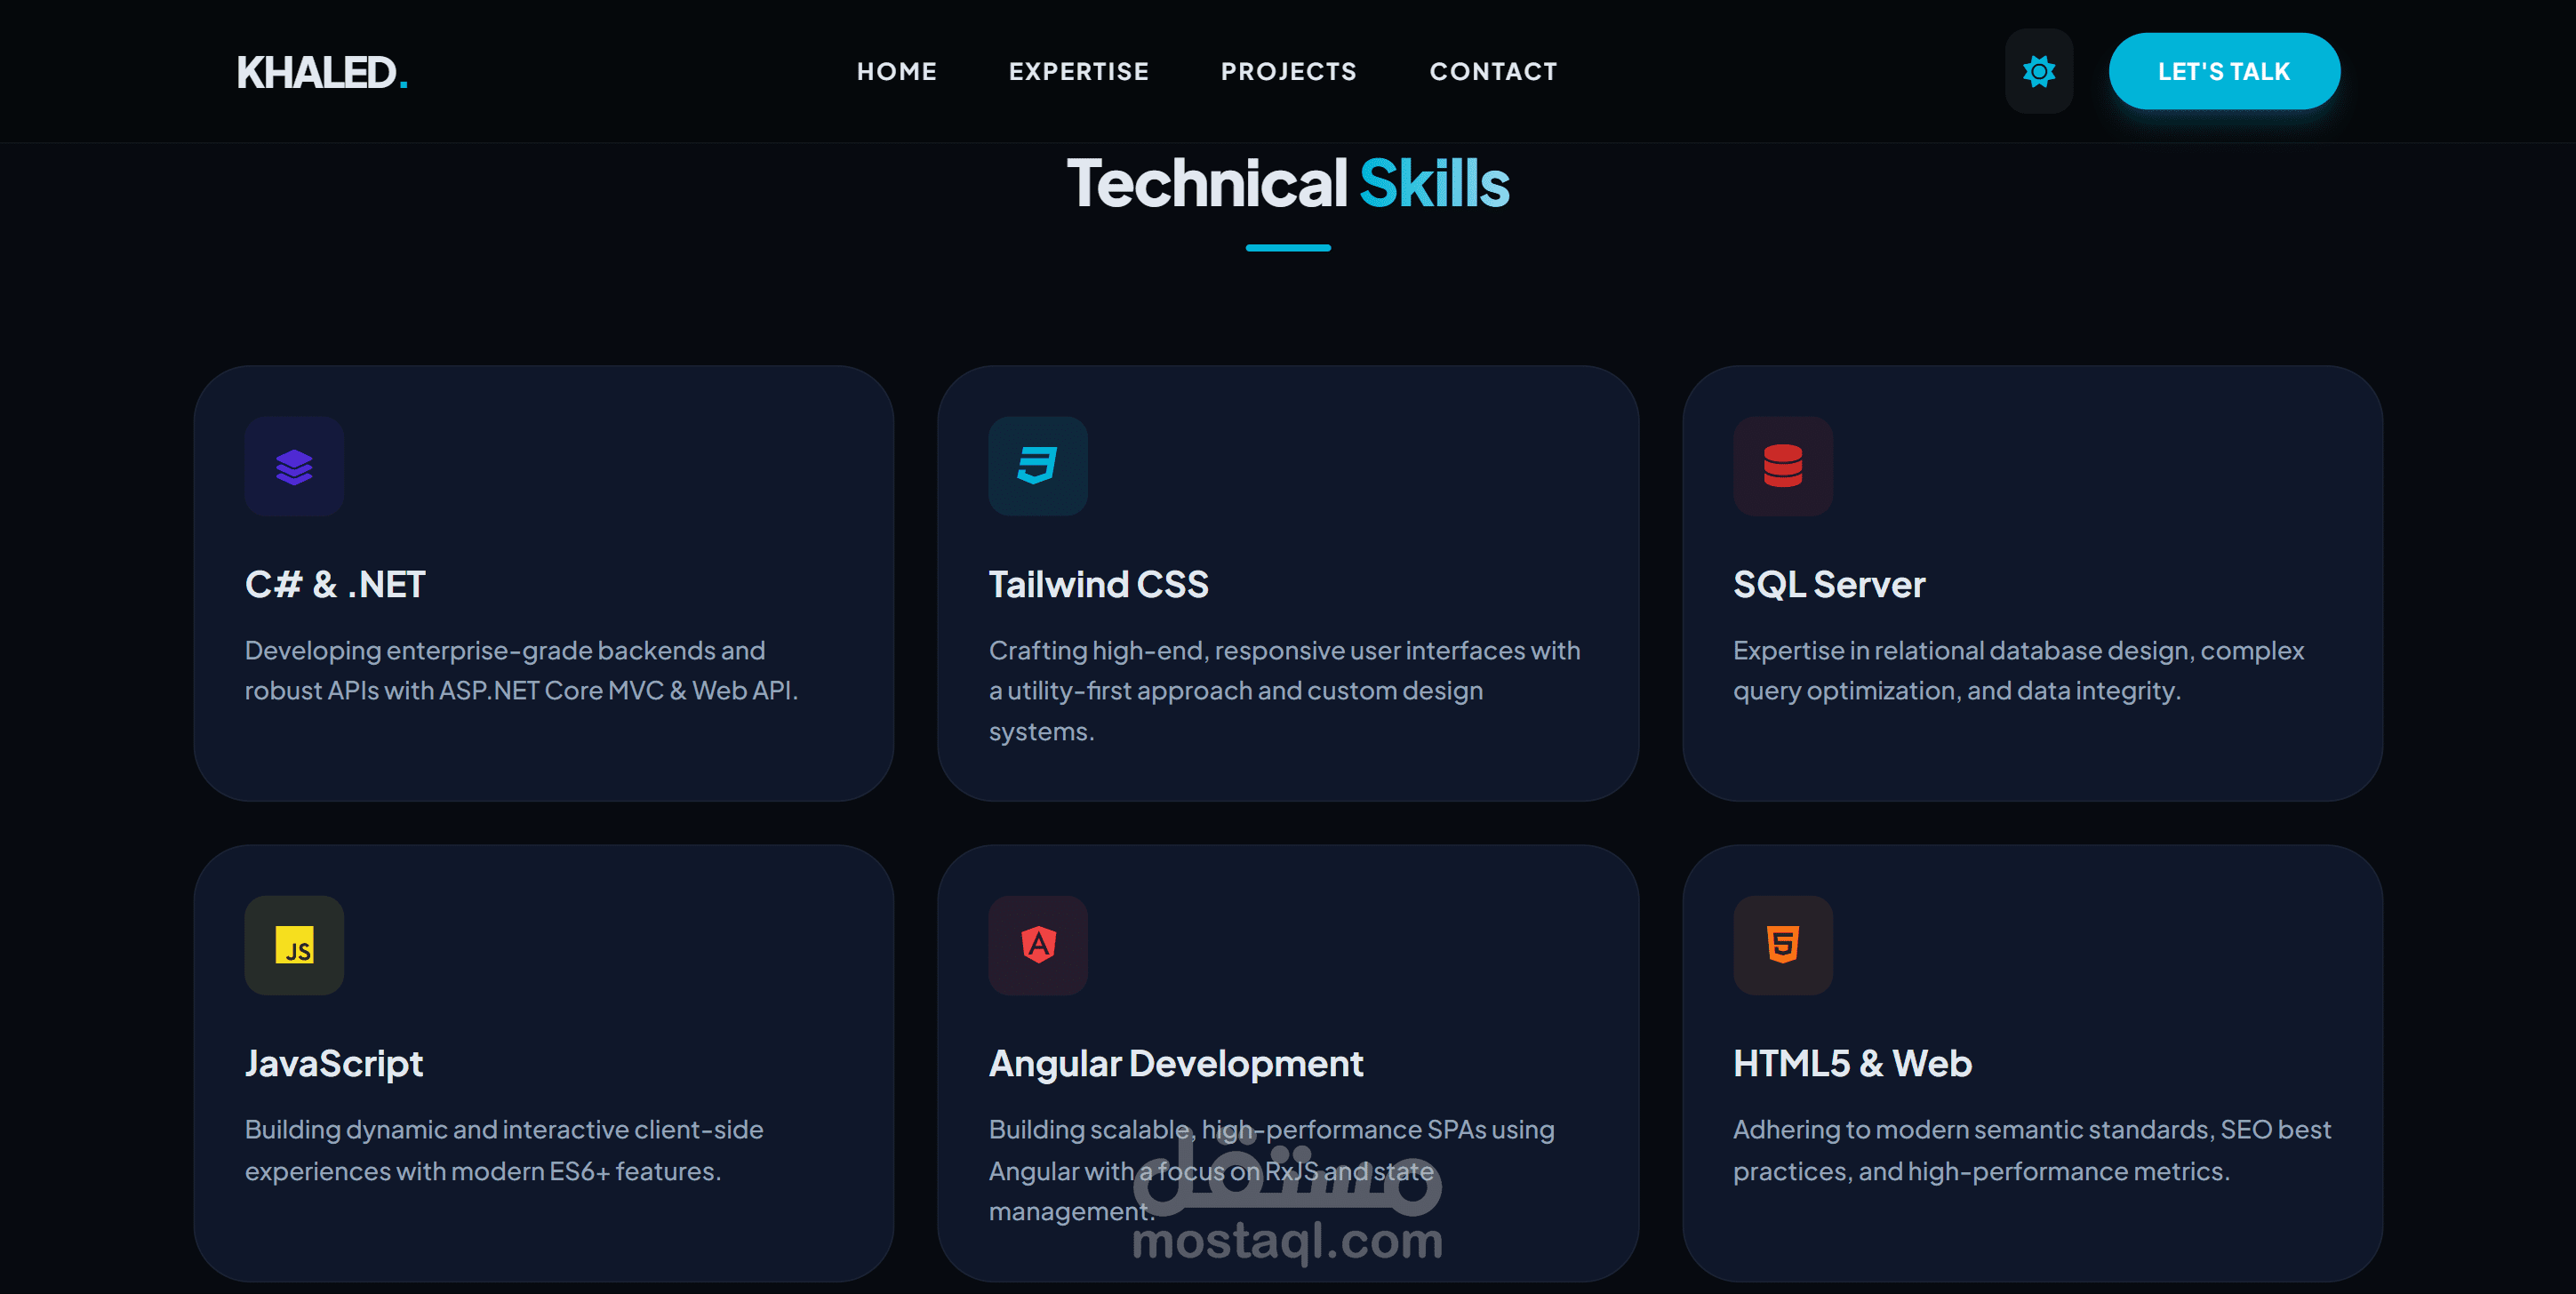Open the Home nav link
This screenshot has height=1294, width=2576.
pos(896,71)
